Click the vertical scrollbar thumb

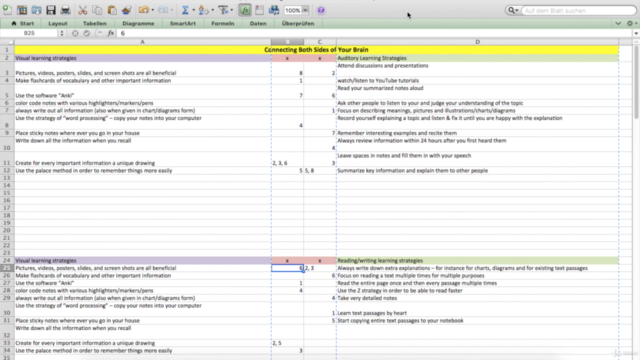[636, 82]
